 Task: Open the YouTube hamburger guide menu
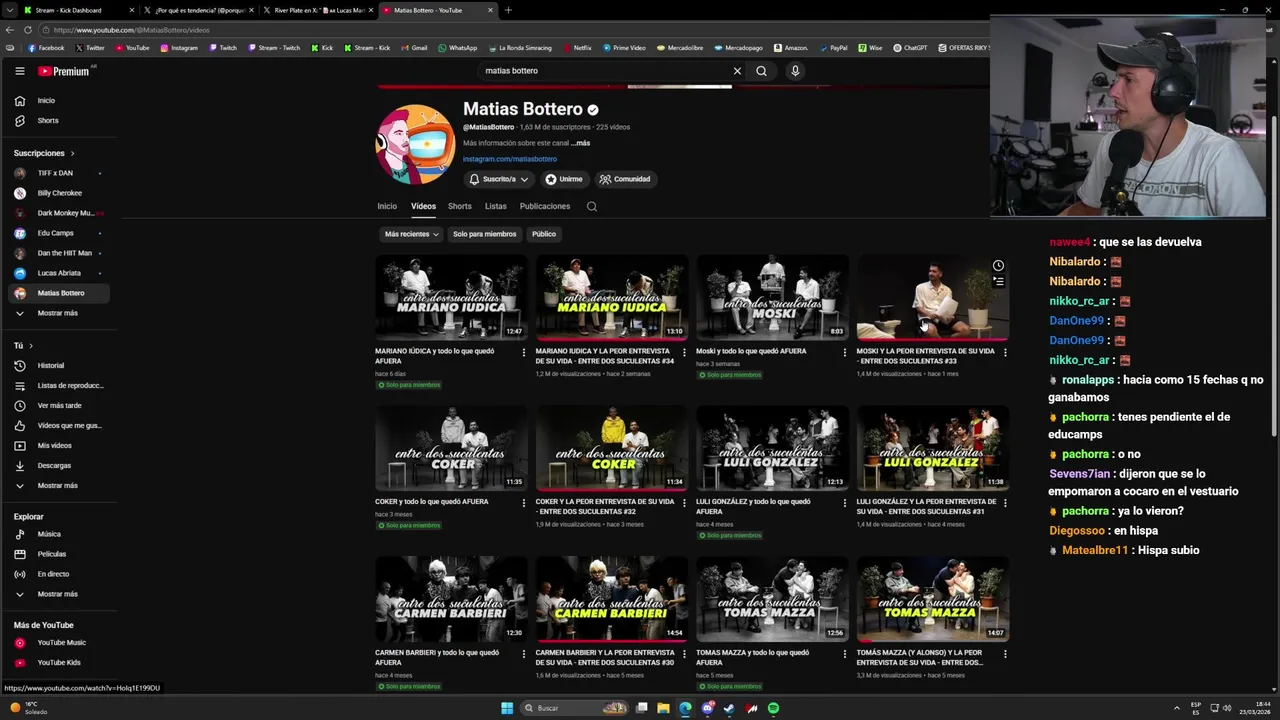pyautogui.click(x=19, y=71)
